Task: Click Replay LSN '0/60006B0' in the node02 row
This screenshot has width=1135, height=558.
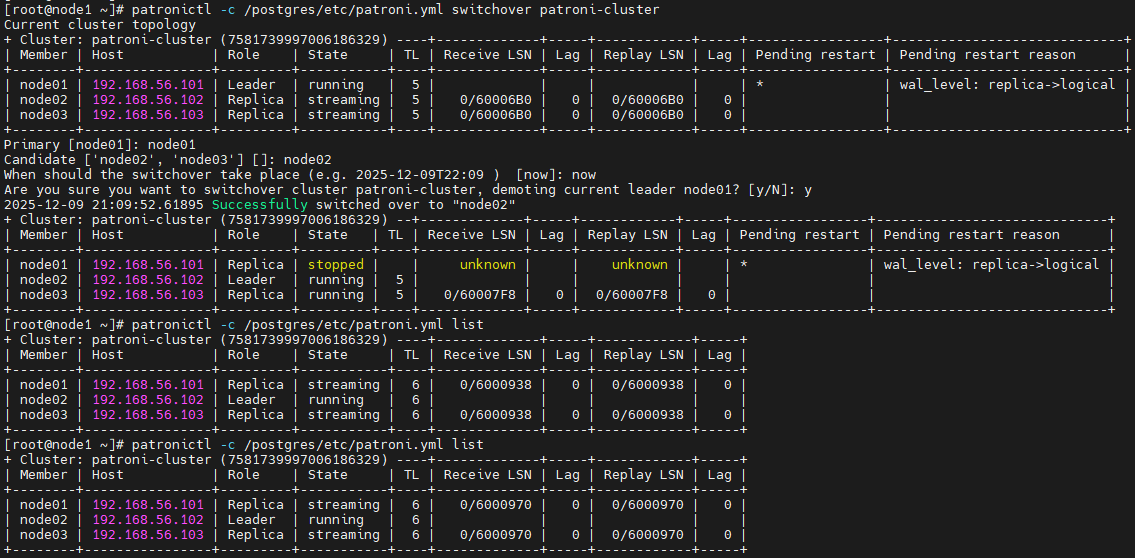Action: pos(647,100)
